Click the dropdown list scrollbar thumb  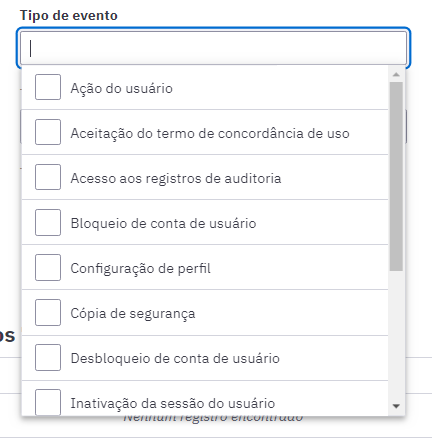click(x=396, y=176)
